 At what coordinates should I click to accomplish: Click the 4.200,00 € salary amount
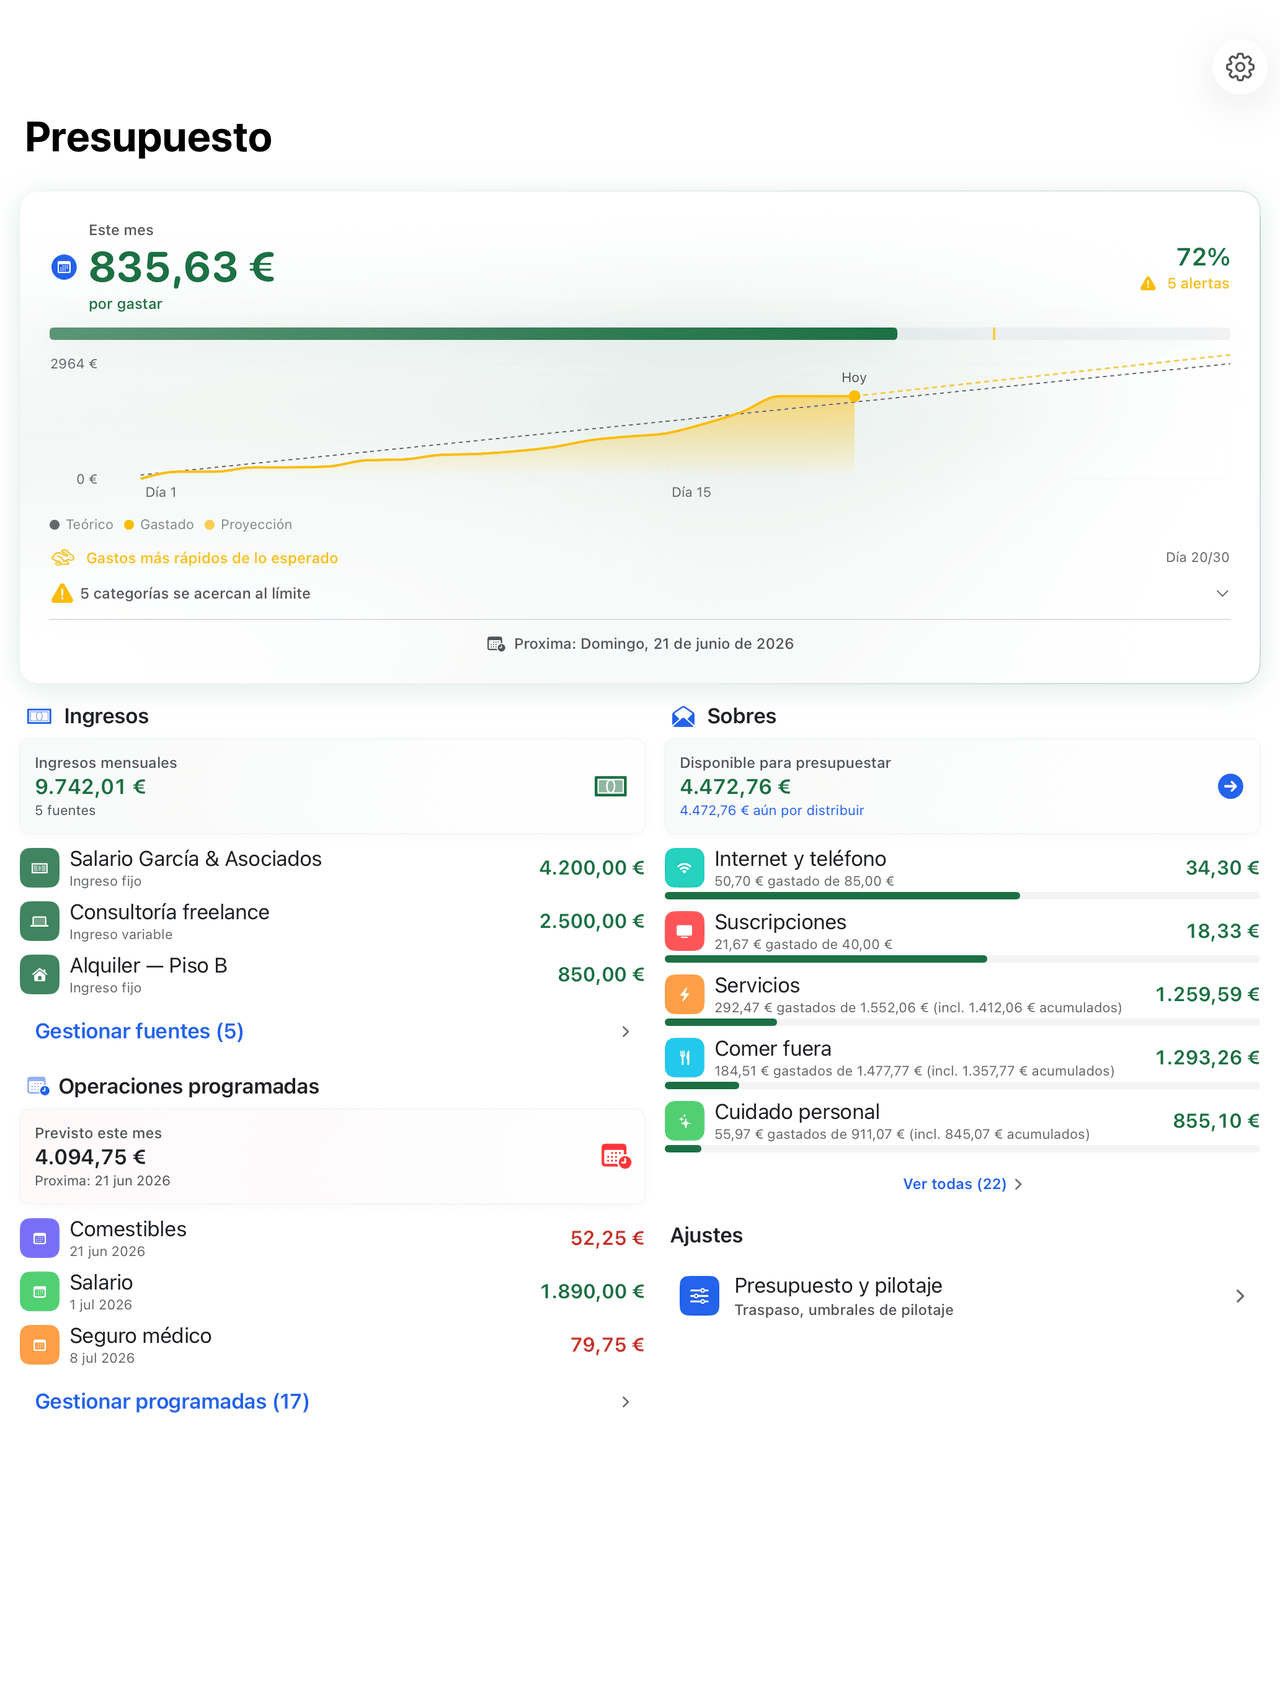pyautogui.click(x=592, y=868)
